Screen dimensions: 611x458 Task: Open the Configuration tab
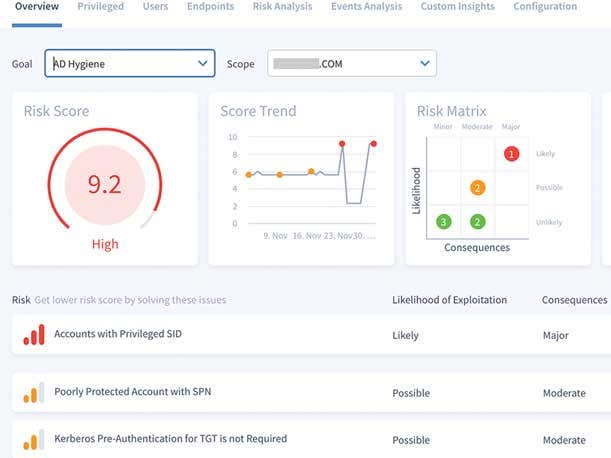(544, 7)
